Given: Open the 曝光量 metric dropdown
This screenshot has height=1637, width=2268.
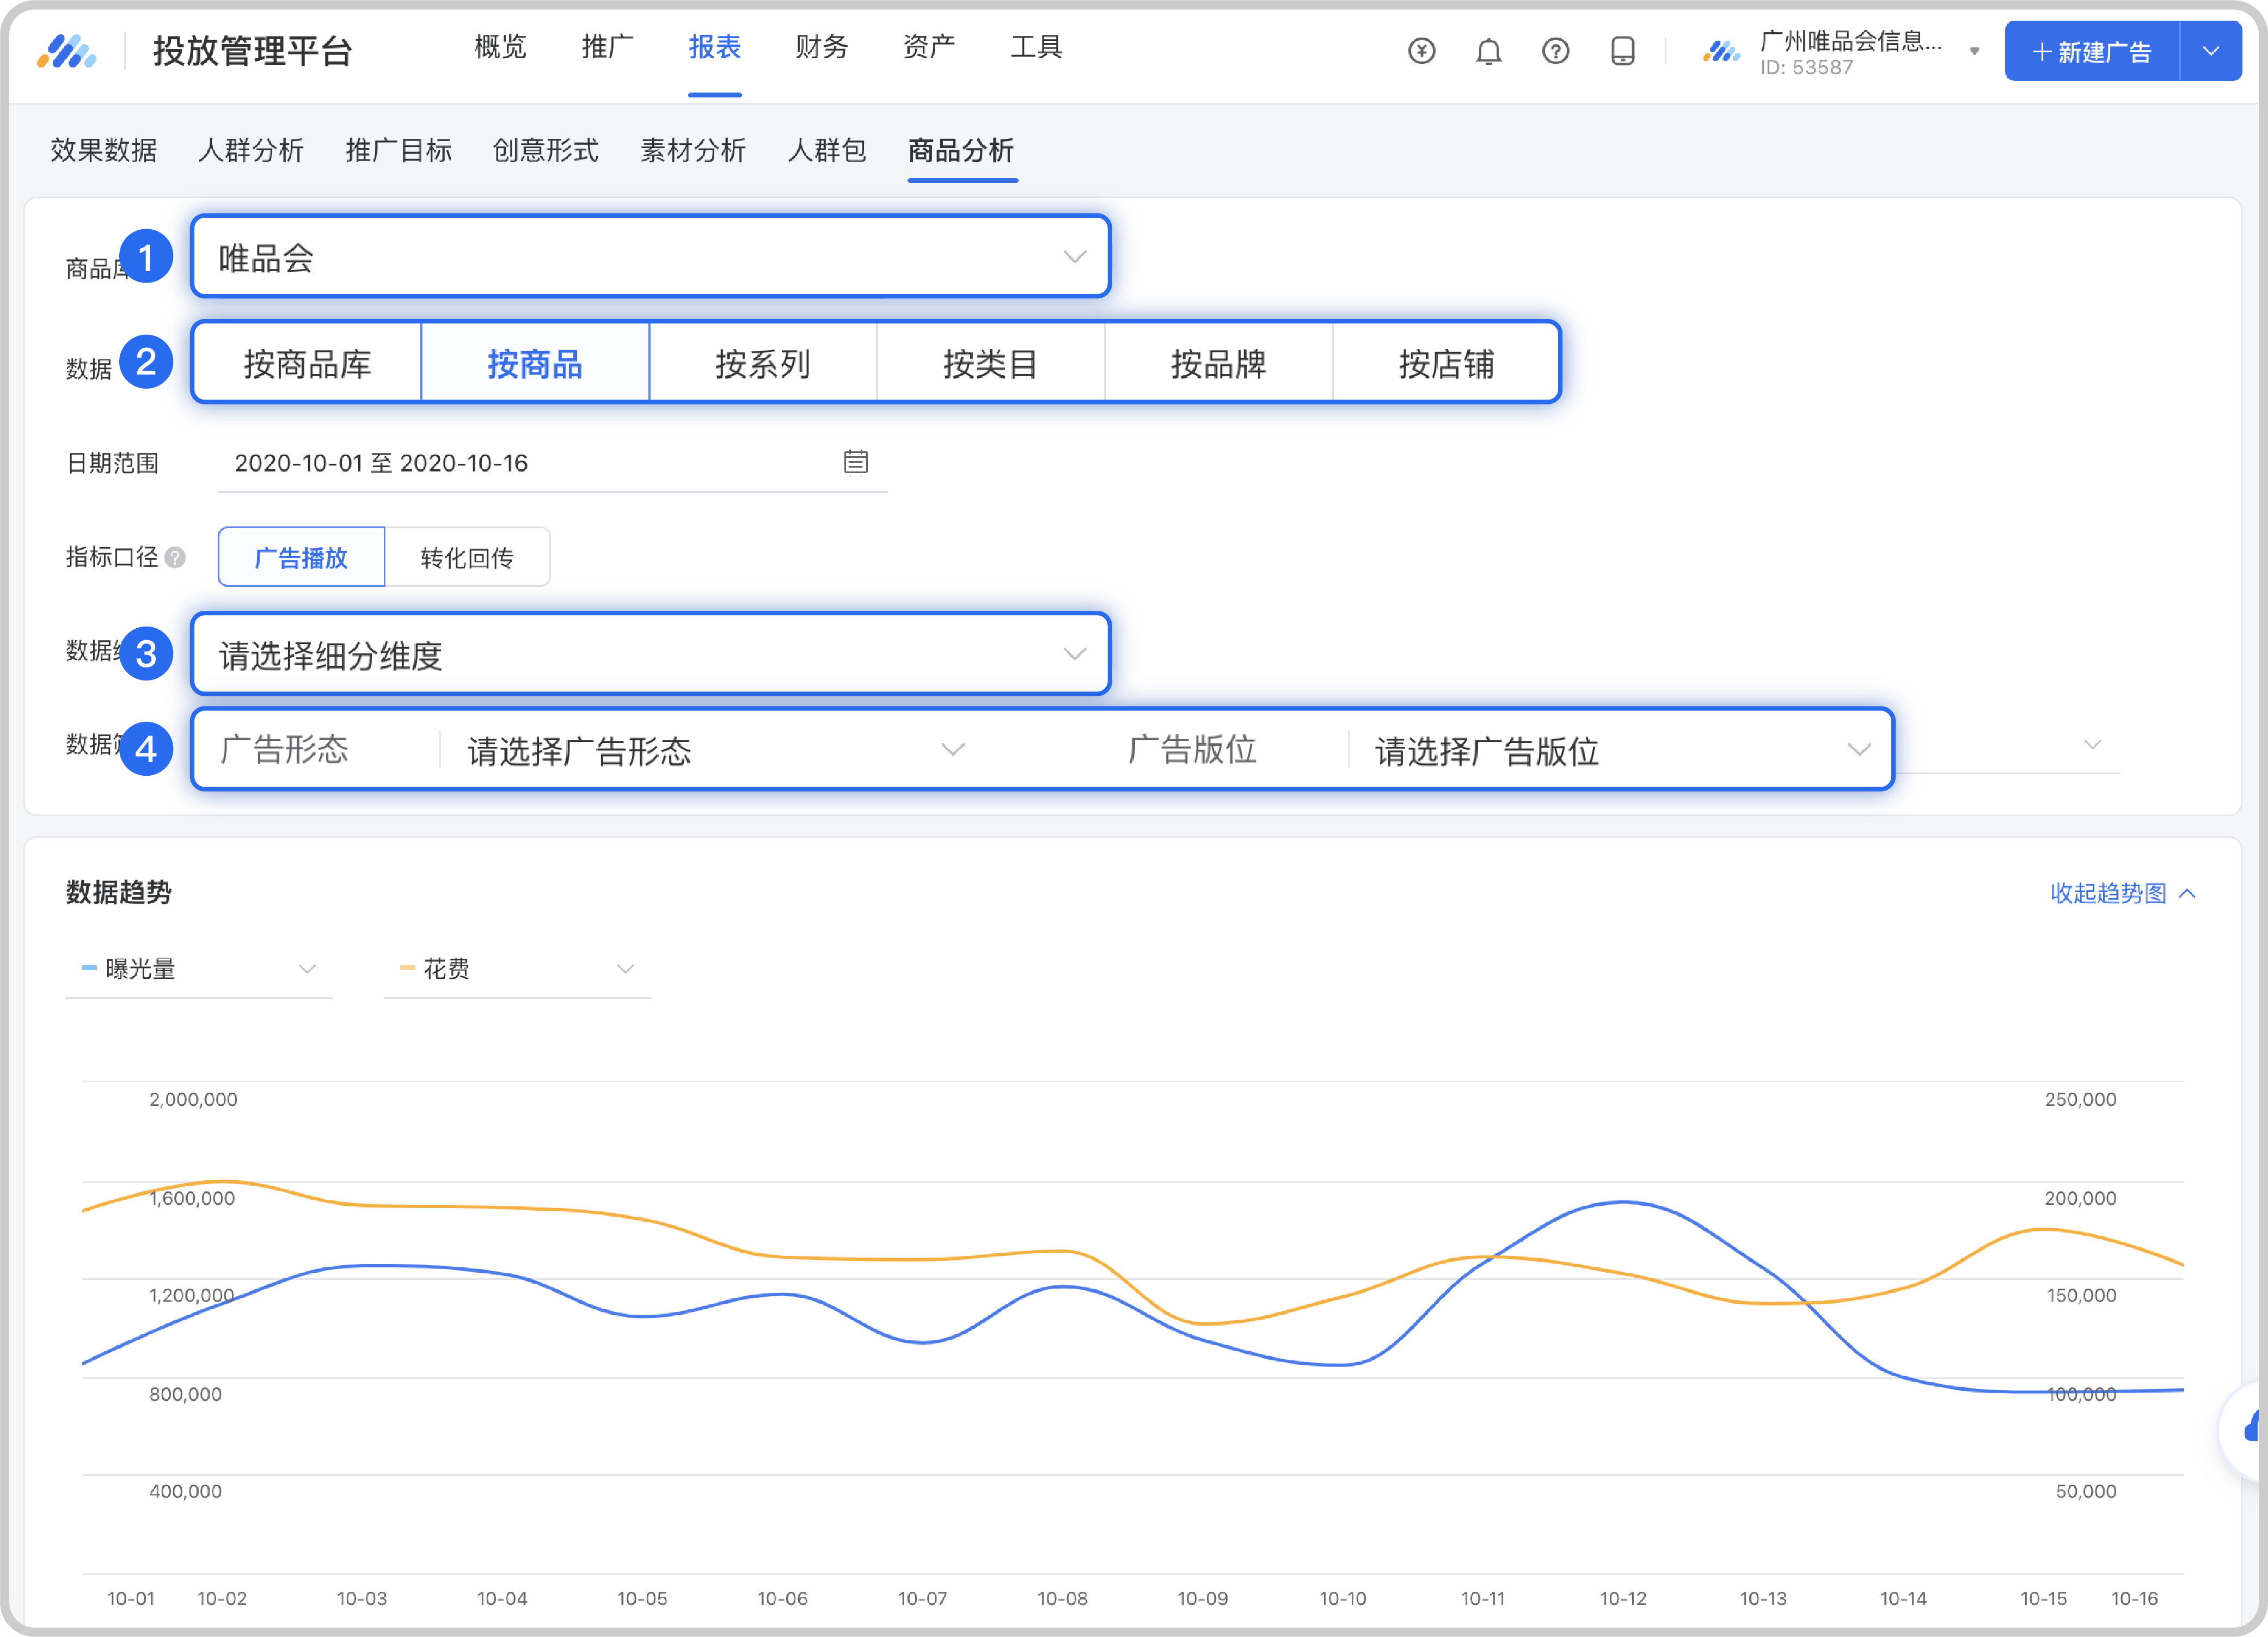Looking at the screenshot, I should click(x=199, y=968).
